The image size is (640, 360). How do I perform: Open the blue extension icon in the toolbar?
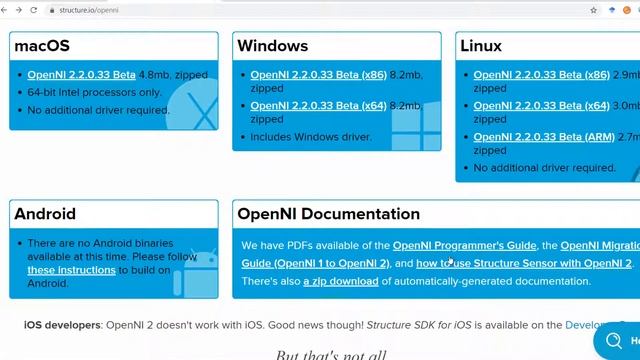(612, 10)
